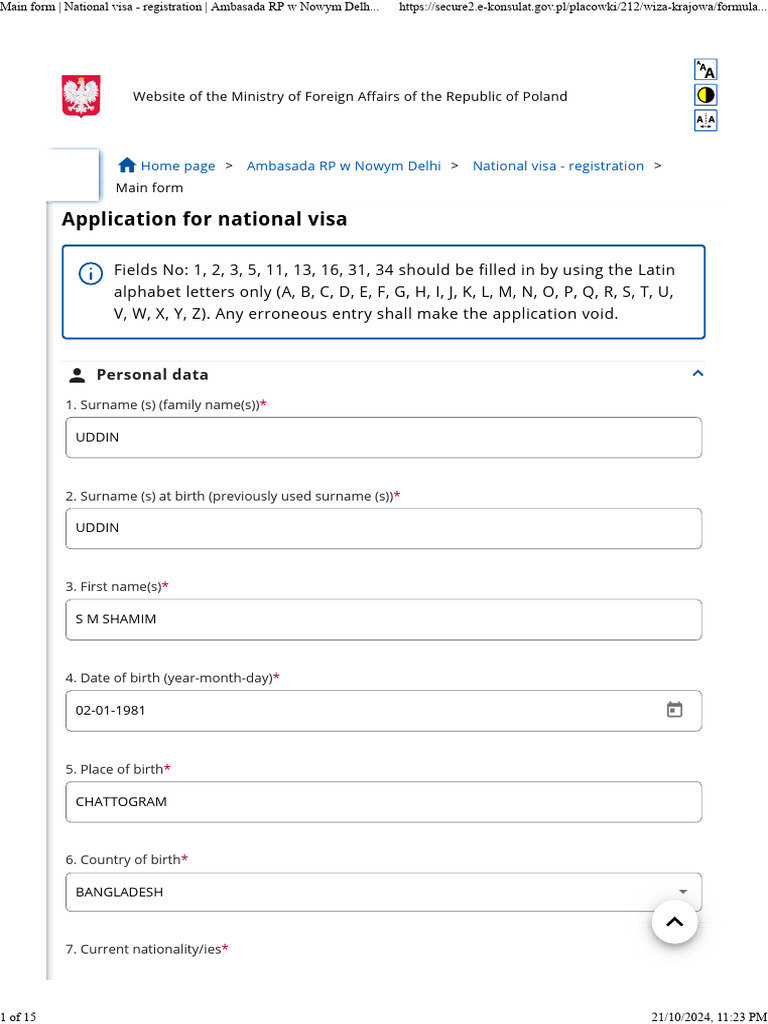Viewport: 768px width, 1024px height.
Task: Click the Surname (family name) field
Action: coord(383,438)
